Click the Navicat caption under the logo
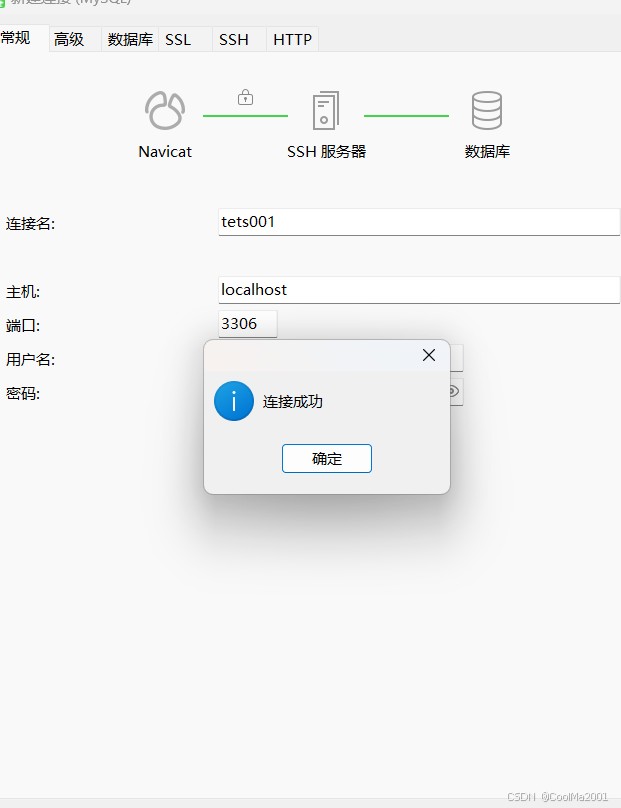Screen dimensions: 621x808 tap(165, 152)
